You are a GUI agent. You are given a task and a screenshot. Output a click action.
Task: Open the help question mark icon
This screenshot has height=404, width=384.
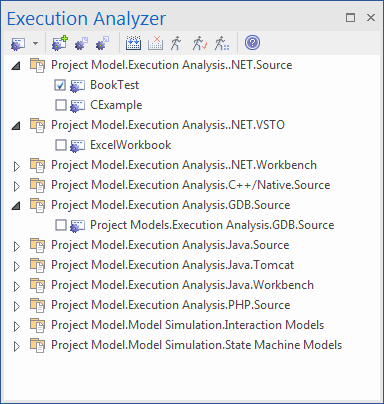(252, 43)
